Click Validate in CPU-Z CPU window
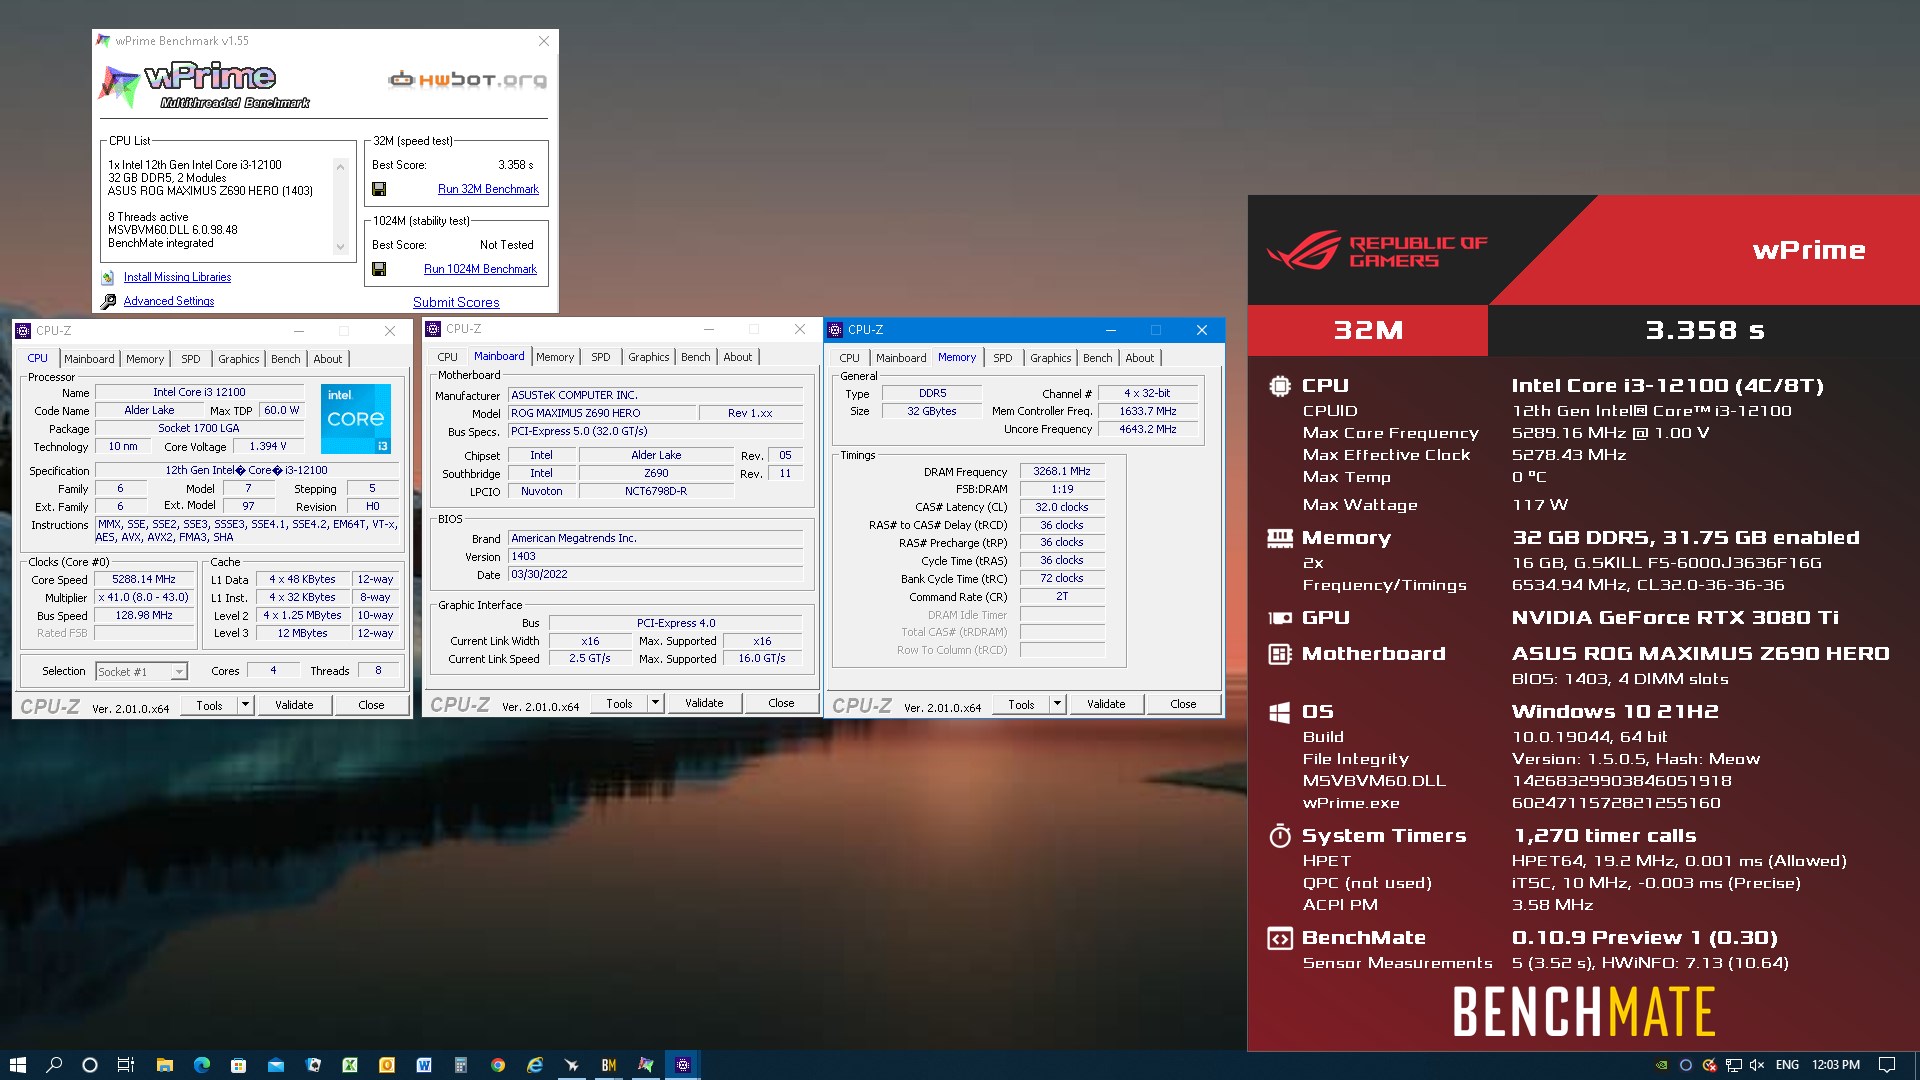The height and width of the screenshot is (1080, 1920). (x=294, y=705)
